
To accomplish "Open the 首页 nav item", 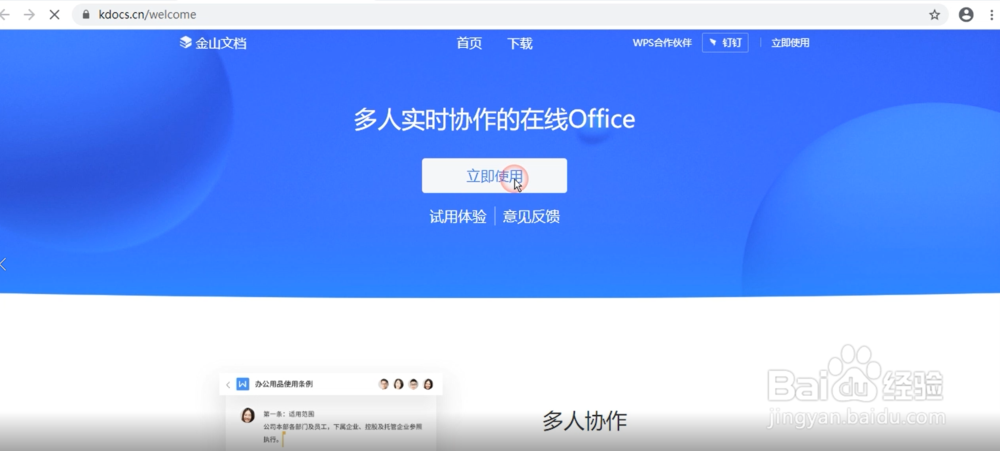I will (x=469, y=43).
